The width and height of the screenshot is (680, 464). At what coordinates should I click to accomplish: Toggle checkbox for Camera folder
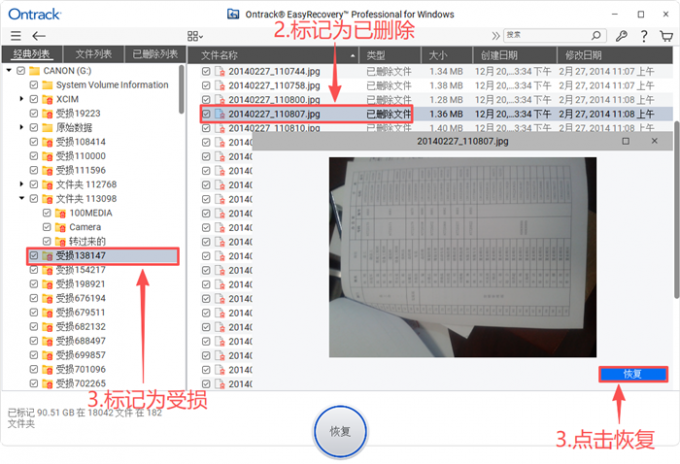click(x=47, y=227)
